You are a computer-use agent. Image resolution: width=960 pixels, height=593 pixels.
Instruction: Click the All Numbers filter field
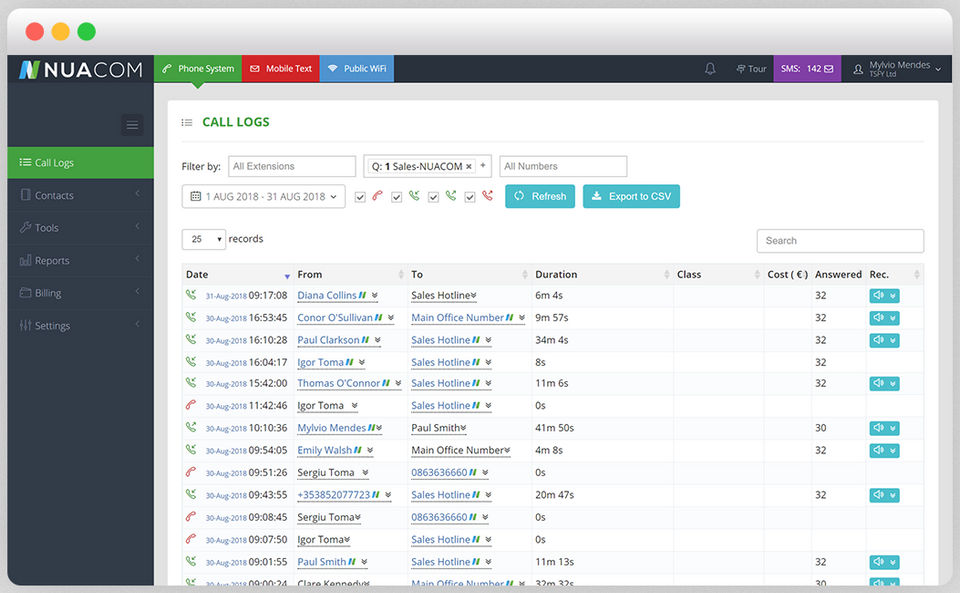563,166
